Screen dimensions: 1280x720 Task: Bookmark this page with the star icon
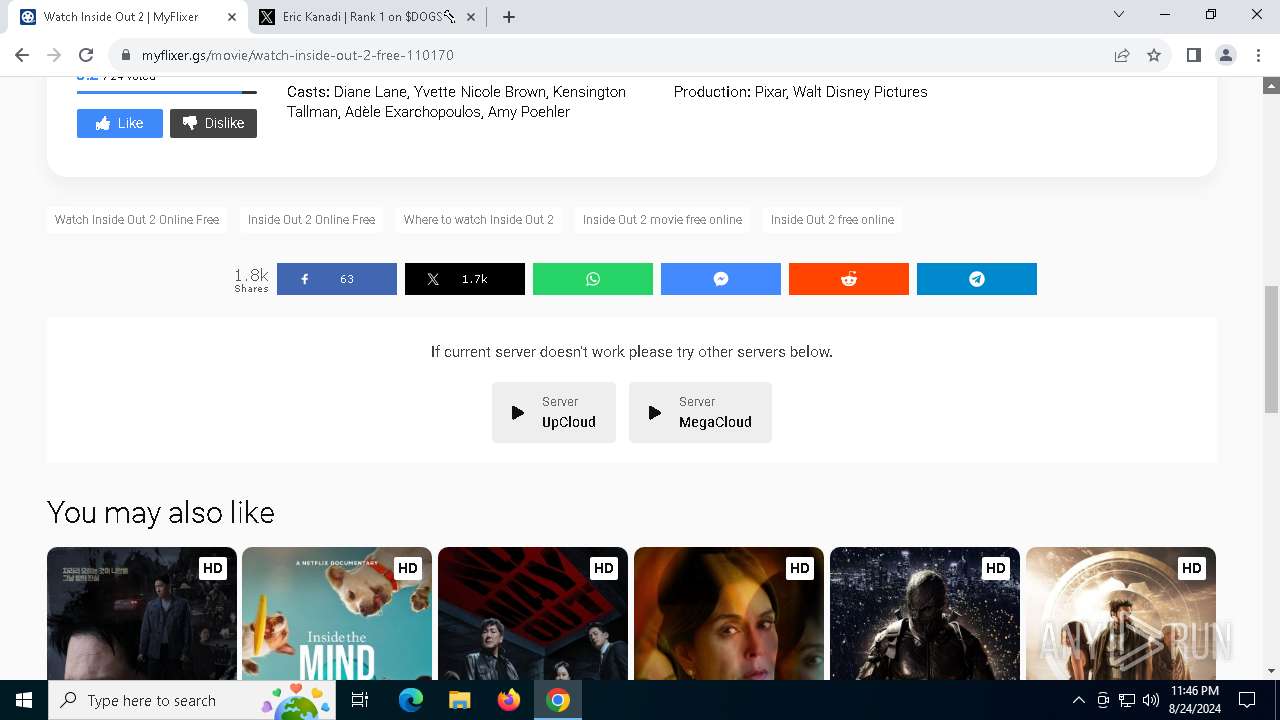[1154, 55]
